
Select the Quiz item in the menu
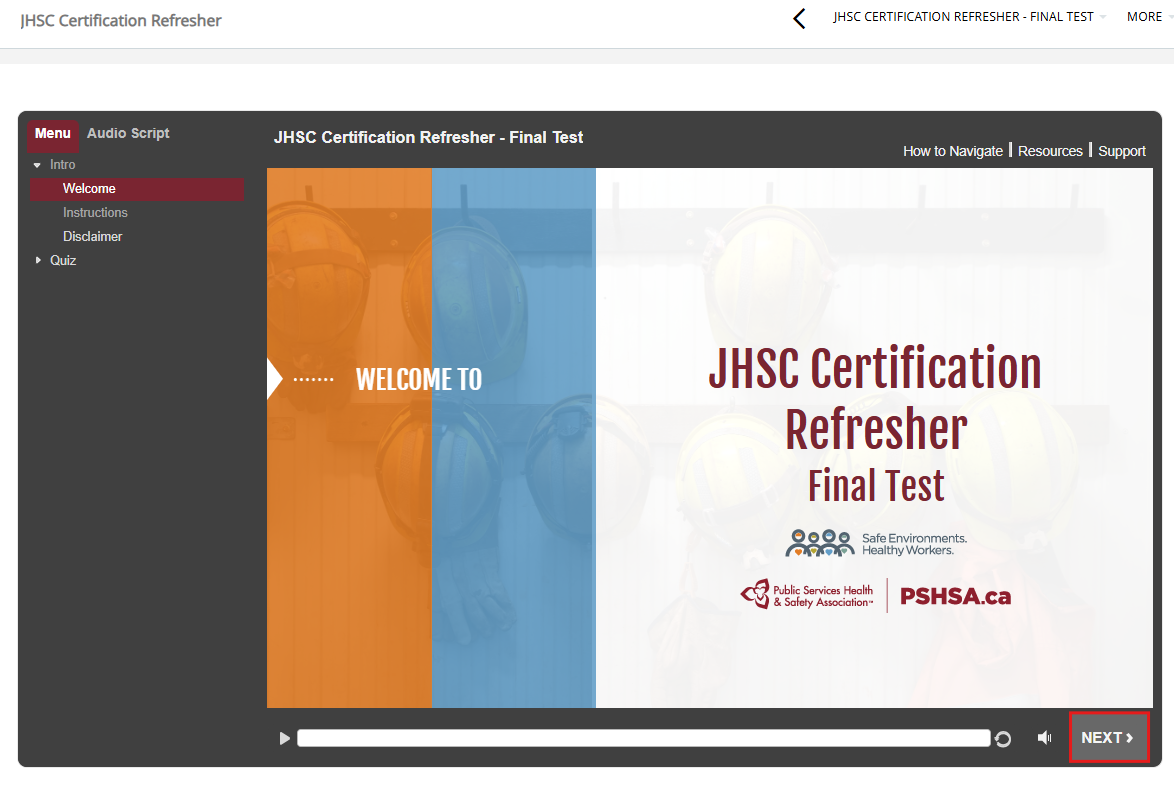63,261
